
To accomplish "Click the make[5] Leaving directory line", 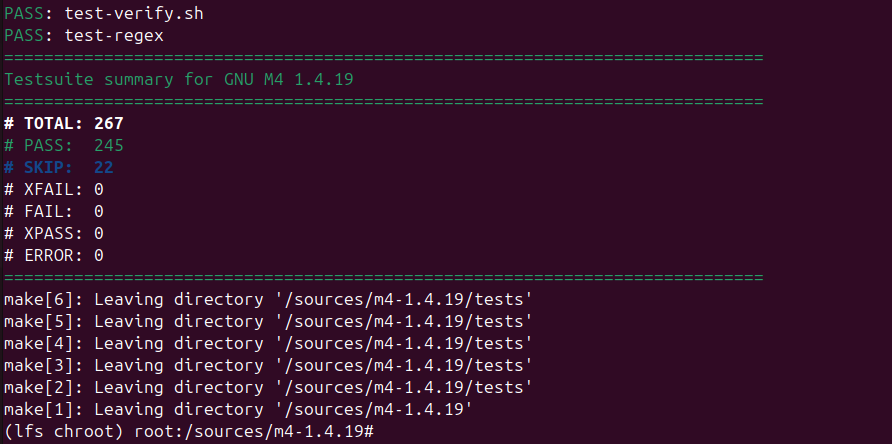I will pyautogui.click(x=268, y=321).
